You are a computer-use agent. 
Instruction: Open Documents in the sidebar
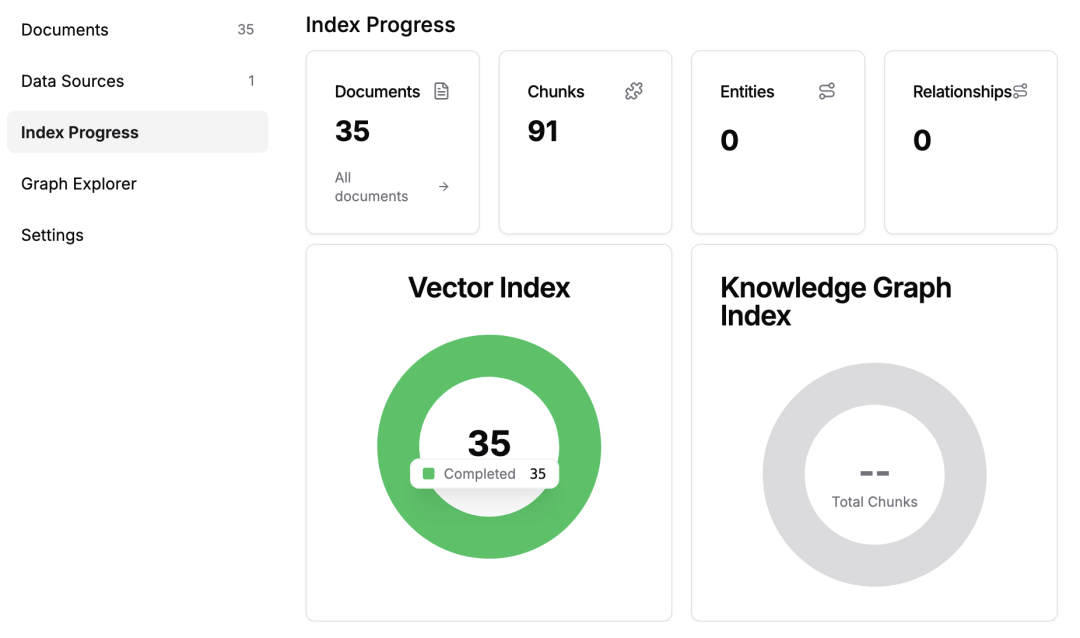[x=65, y=30]
